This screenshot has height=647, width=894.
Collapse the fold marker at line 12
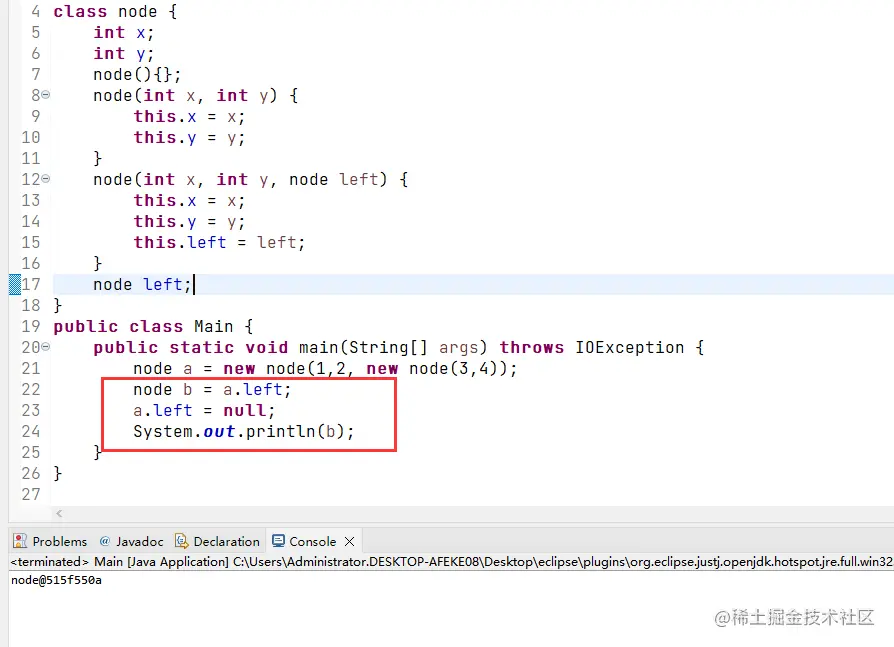click(46, 179)
